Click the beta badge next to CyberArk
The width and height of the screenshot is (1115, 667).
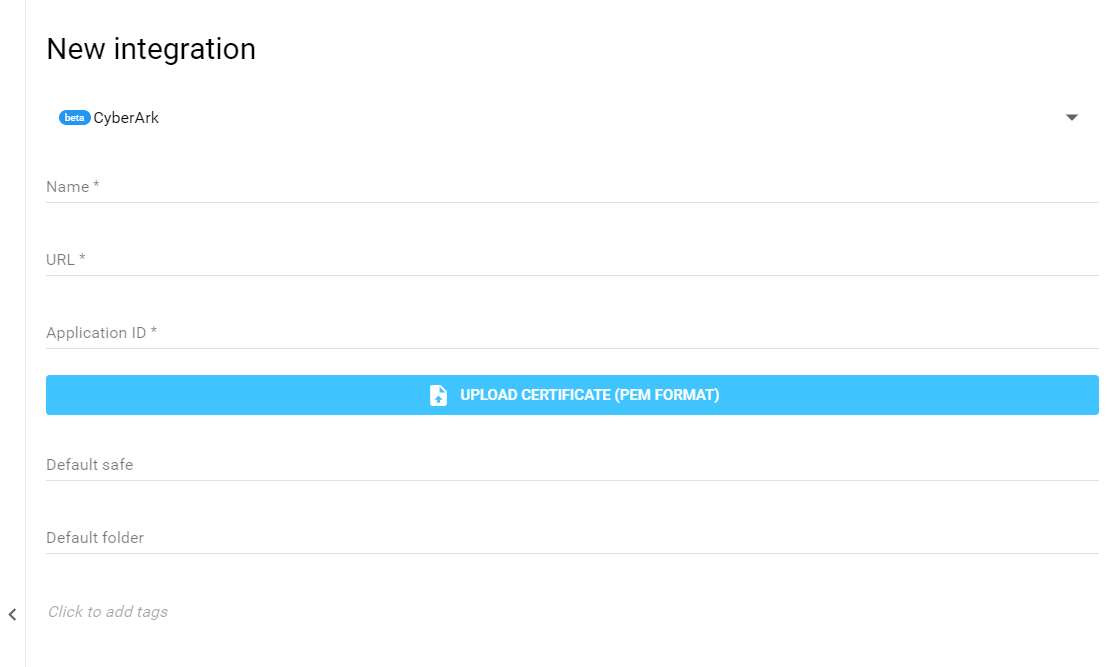coord(74,118)
